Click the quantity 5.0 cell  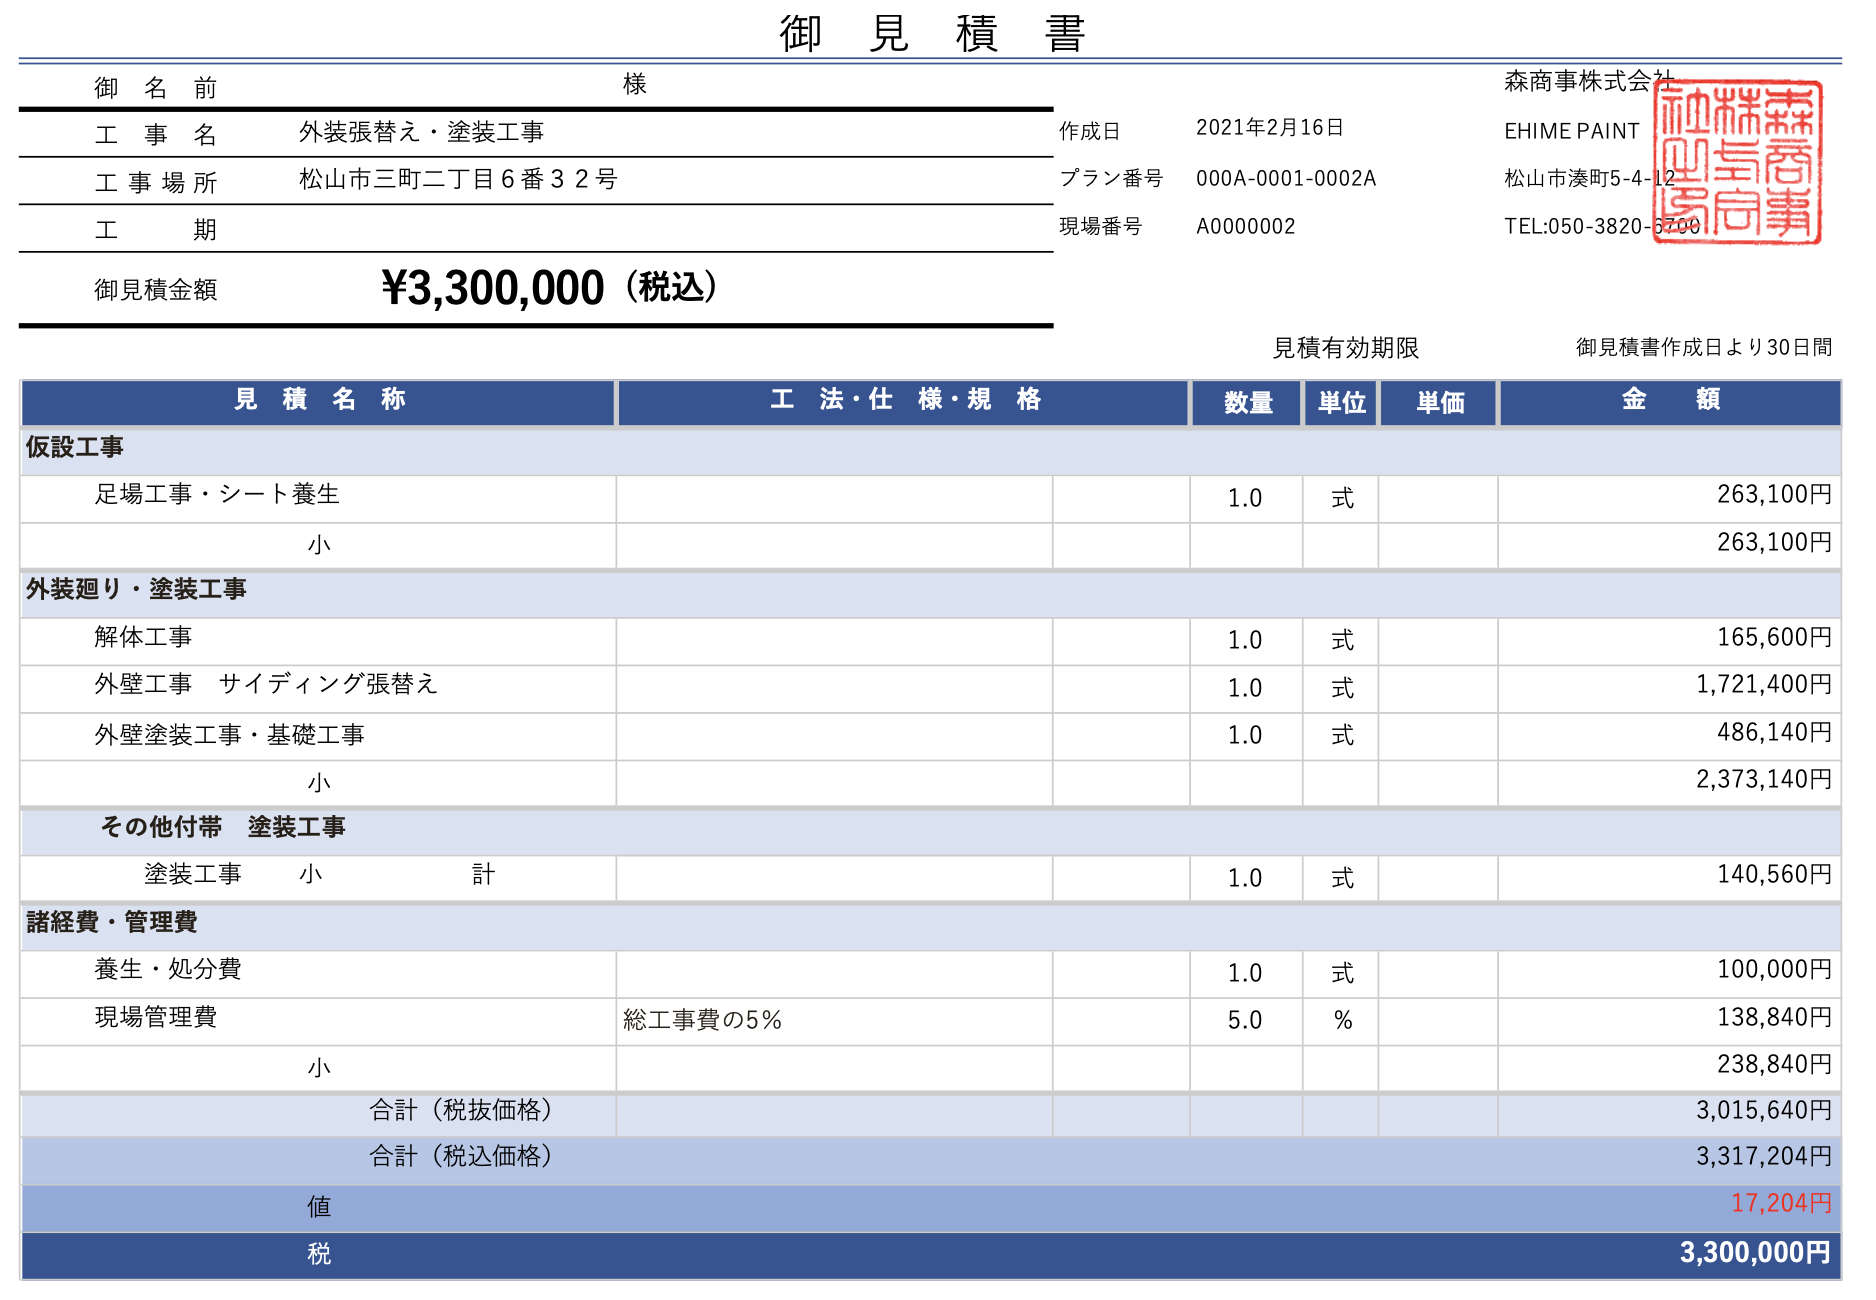point(1246,1021)
